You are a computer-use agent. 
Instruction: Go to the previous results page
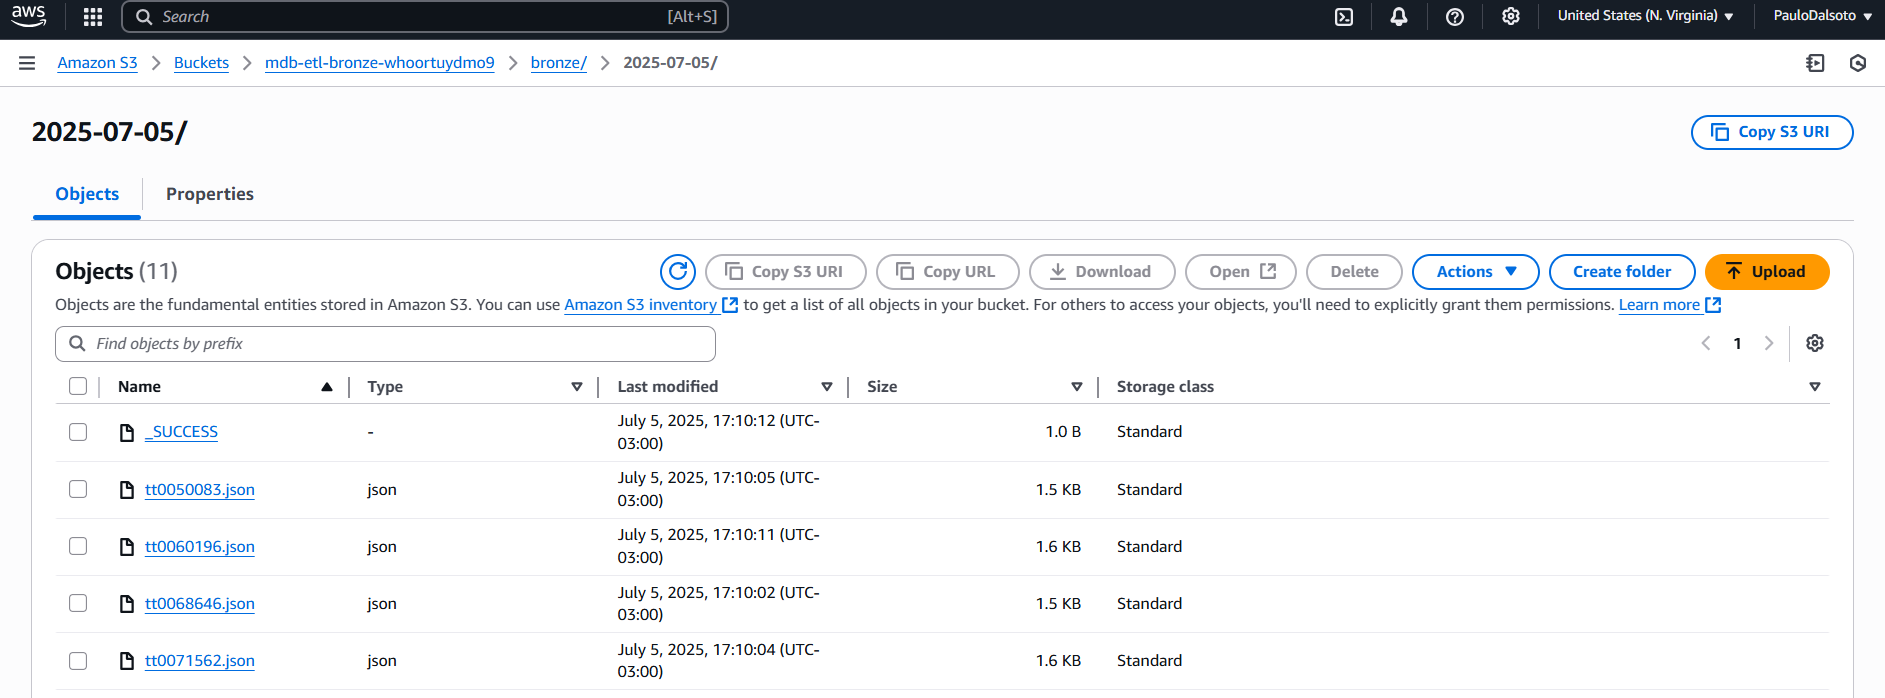(1706, 343)
